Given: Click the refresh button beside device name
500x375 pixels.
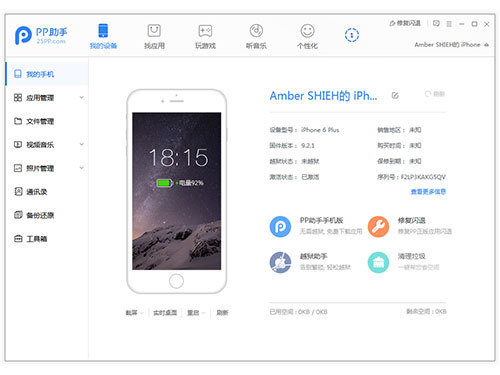Looking at the screenshot, I should [435, 94].
